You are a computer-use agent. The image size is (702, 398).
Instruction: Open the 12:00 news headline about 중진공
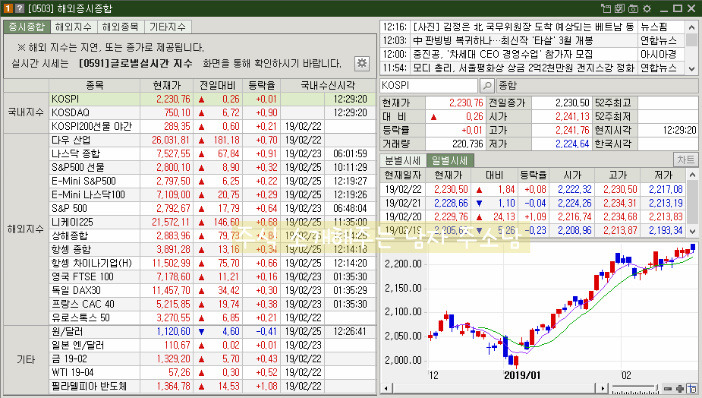(502, 54)
